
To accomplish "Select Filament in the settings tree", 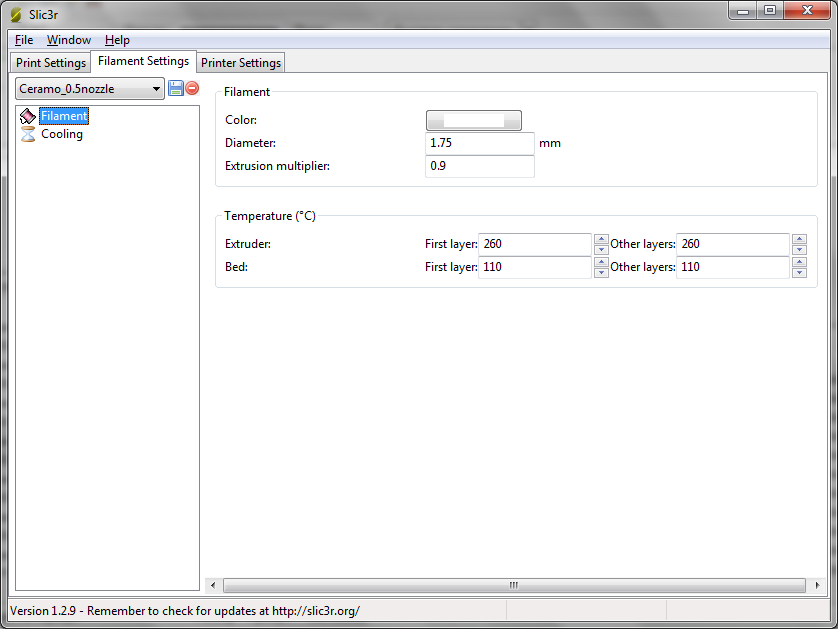I will 64,116.
